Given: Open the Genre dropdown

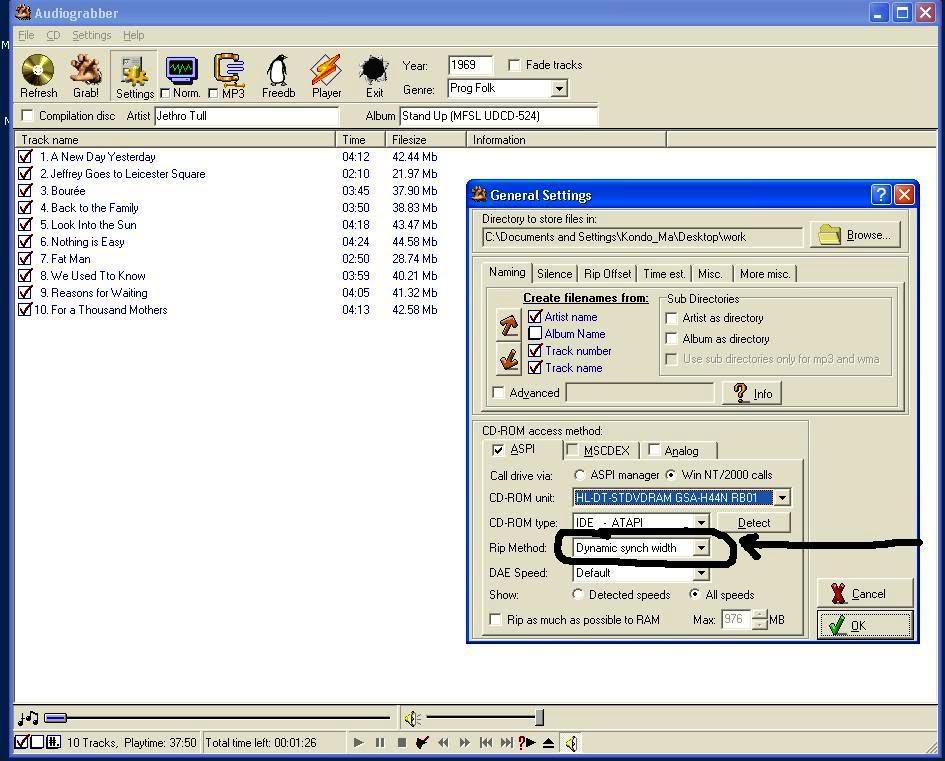Looking at the screenshot, I should tap(559, 89).
